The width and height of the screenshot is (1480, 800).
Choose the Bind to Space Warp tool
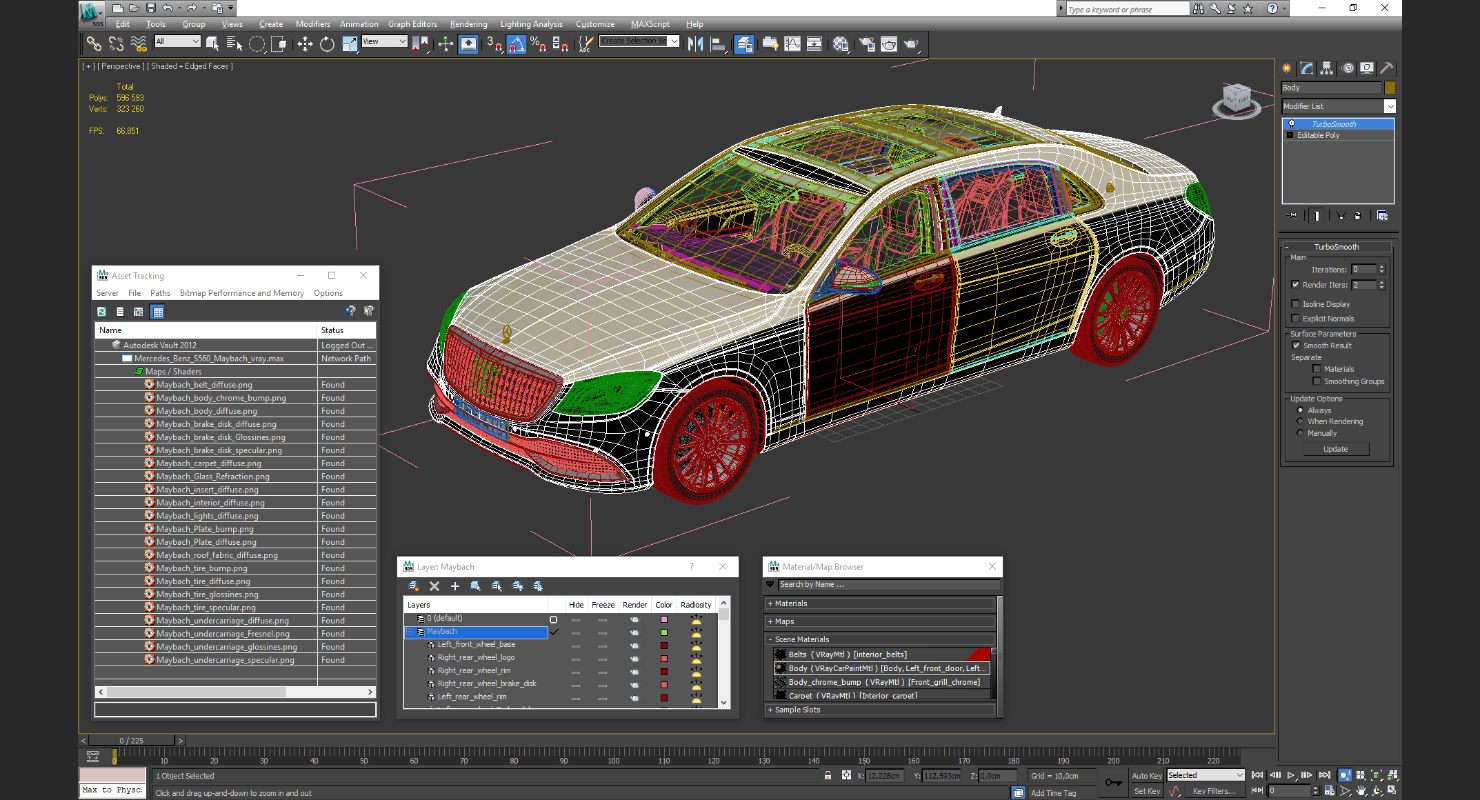click(x=138, y=44)
